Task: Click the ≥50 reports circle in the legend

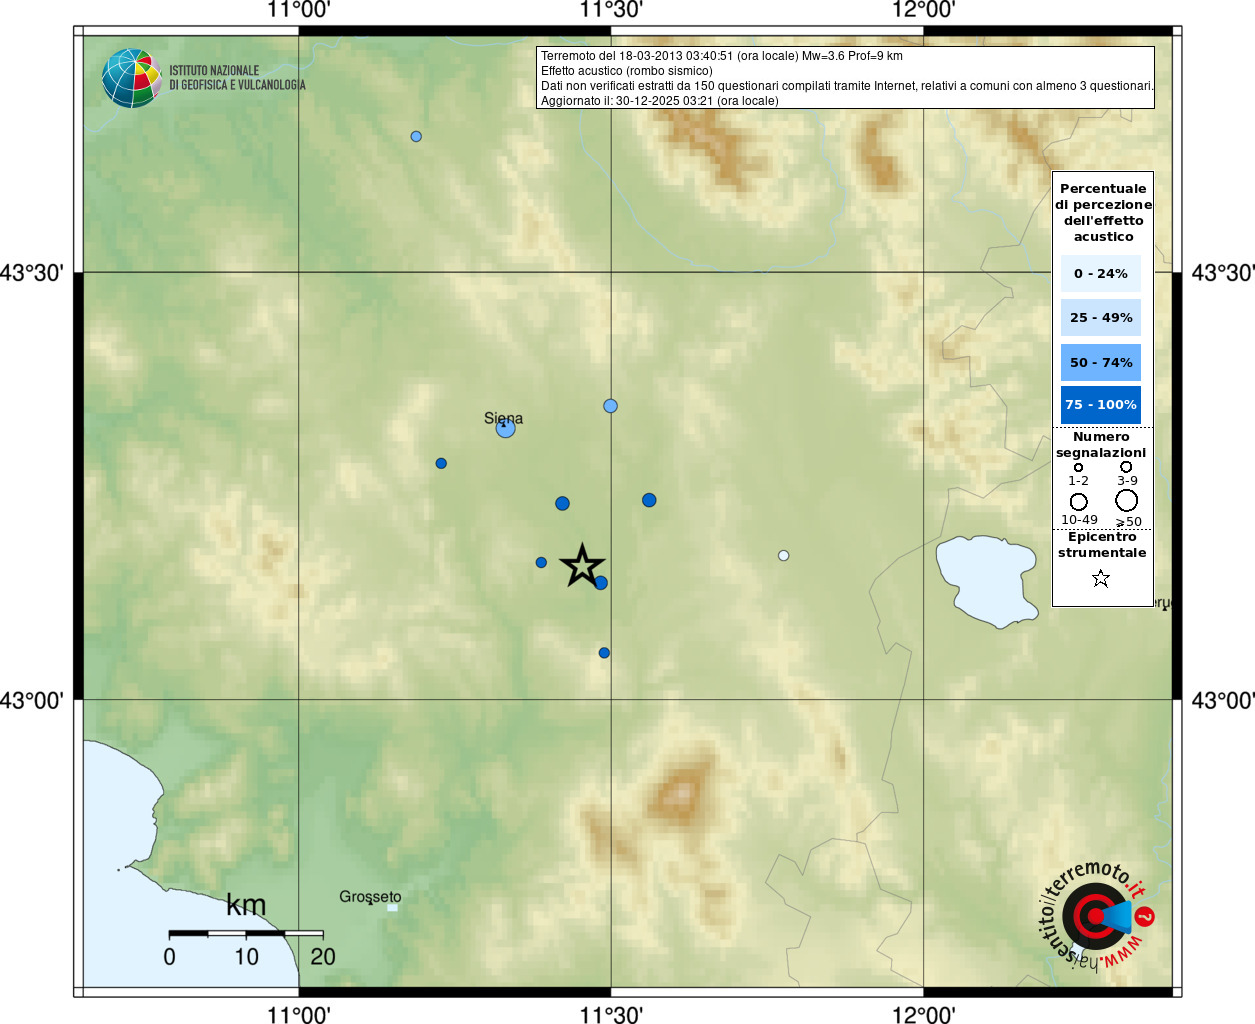Action: [1127, 500]
